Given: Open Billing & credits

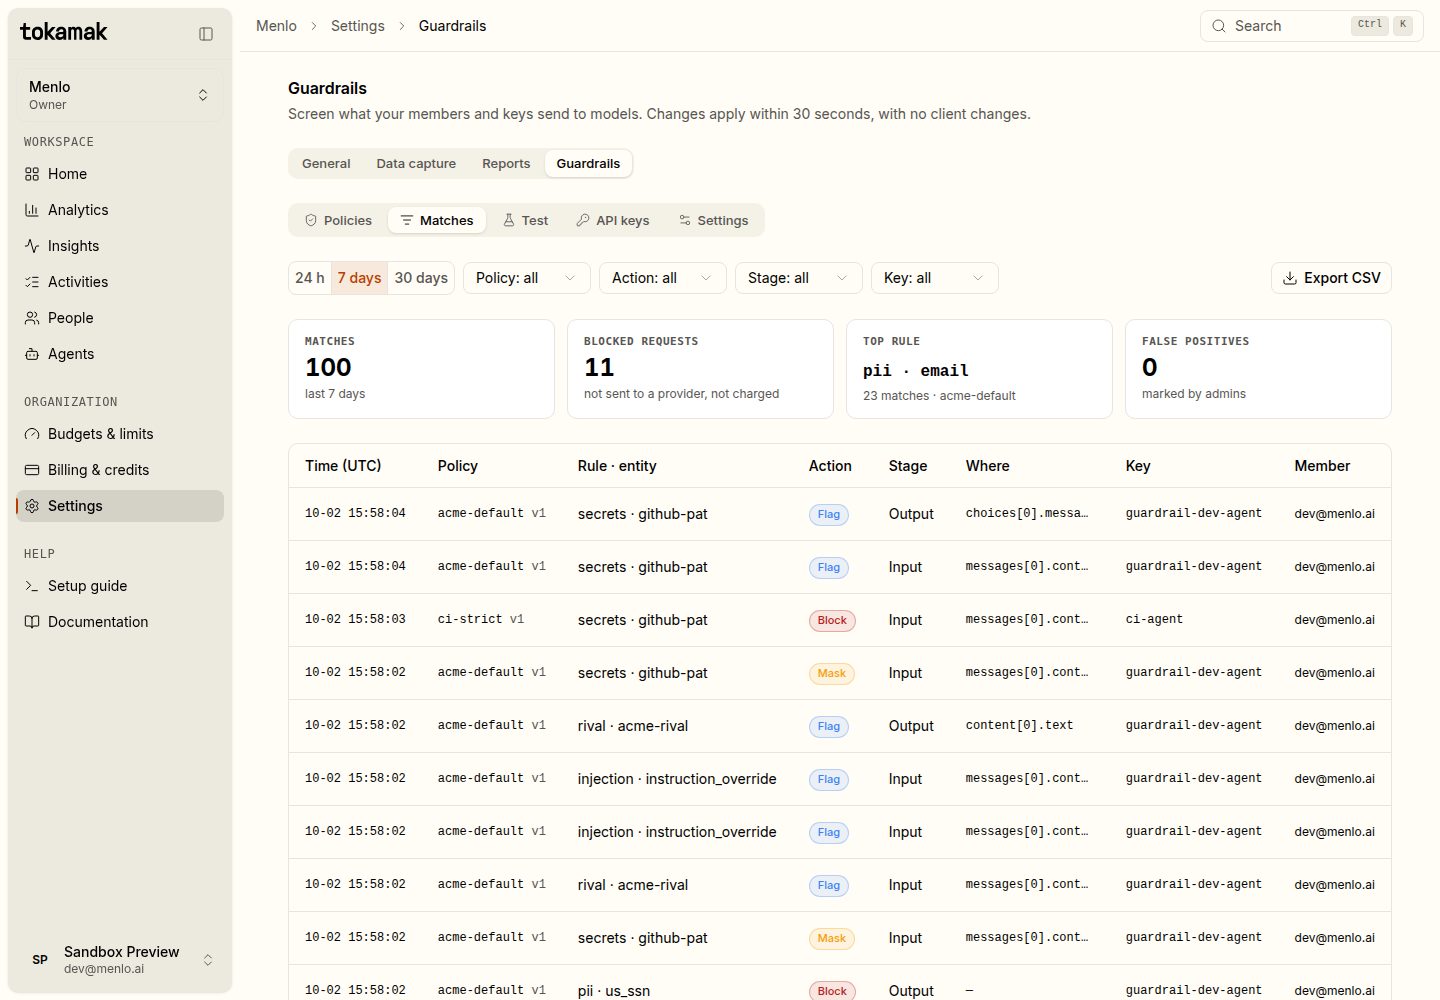Looking at the screenshot, I should (x=120, y=470).
